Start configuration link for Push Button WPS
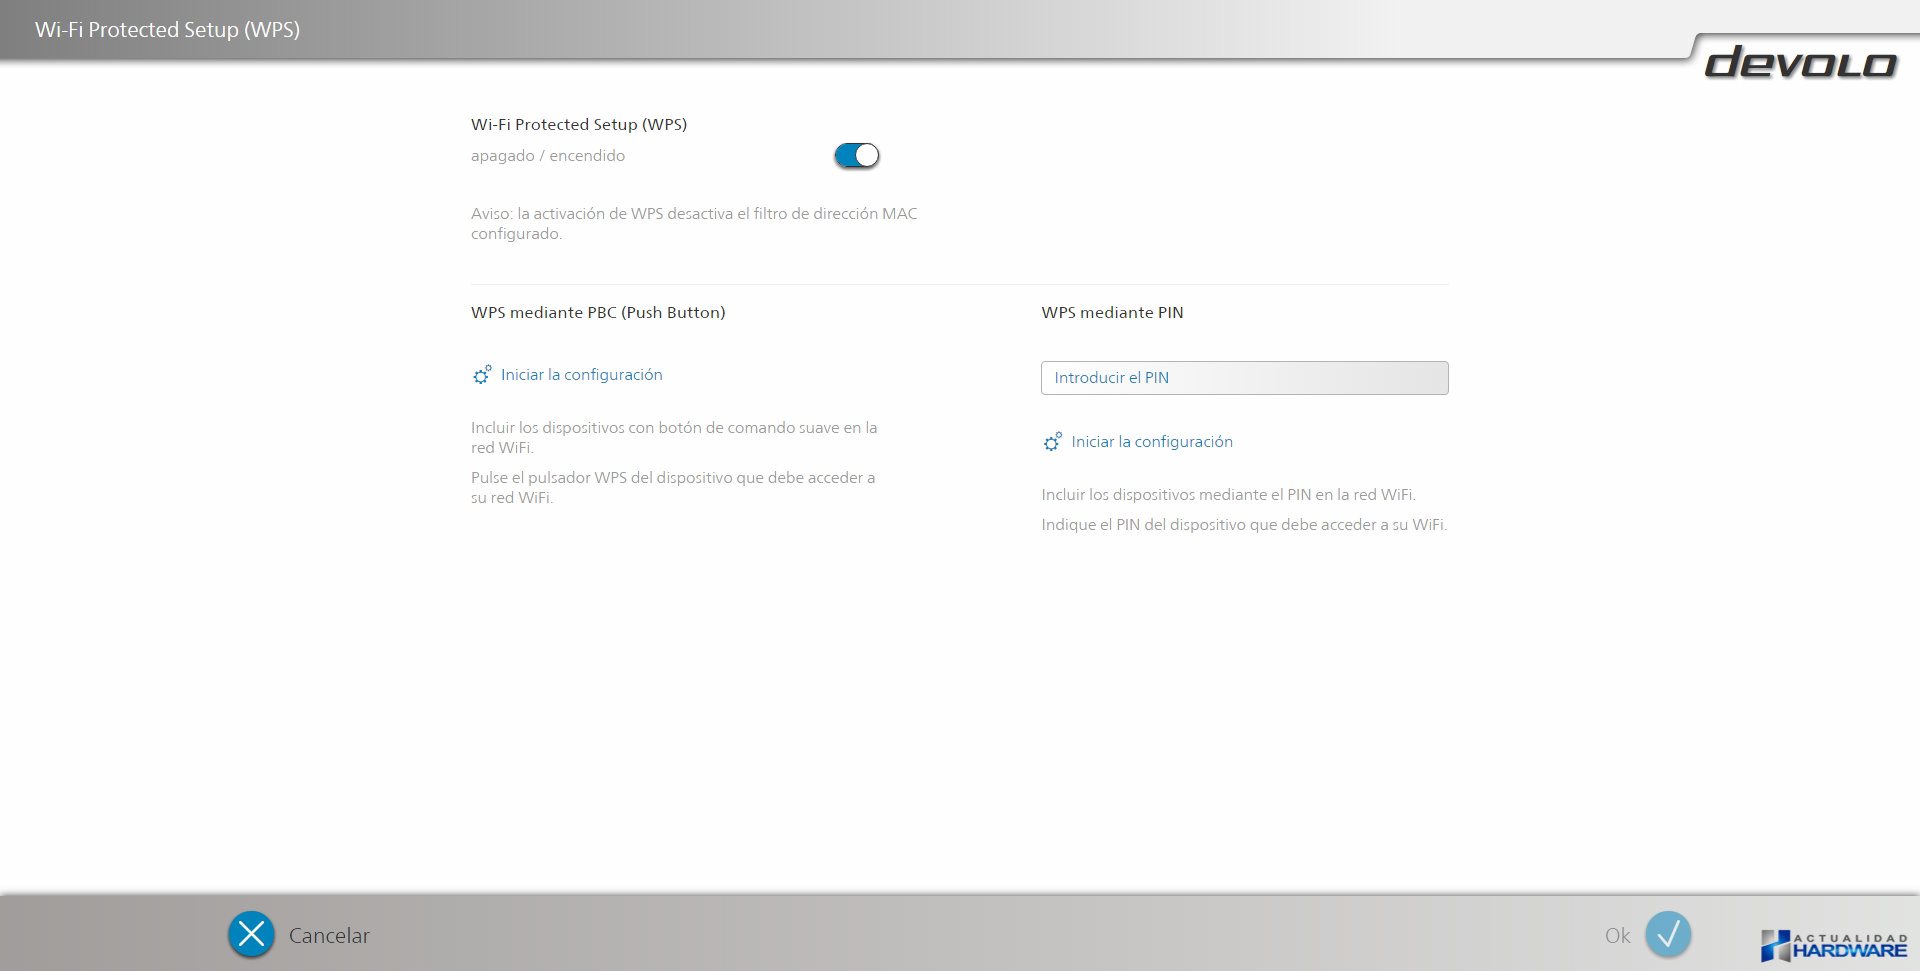The image size is (1920, 971). coord(581,375)
